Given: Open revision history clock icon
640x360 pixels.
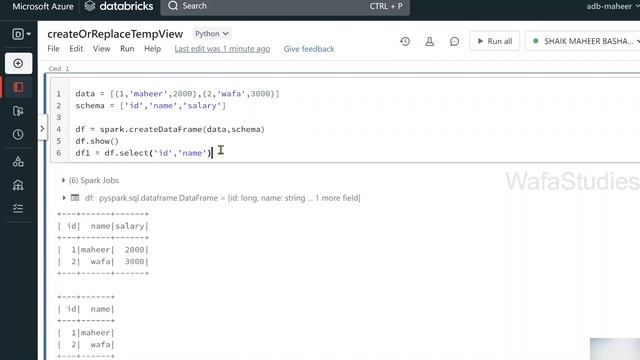Looking at the screenshot, I should pyautogui.click(x=405, y=41).
